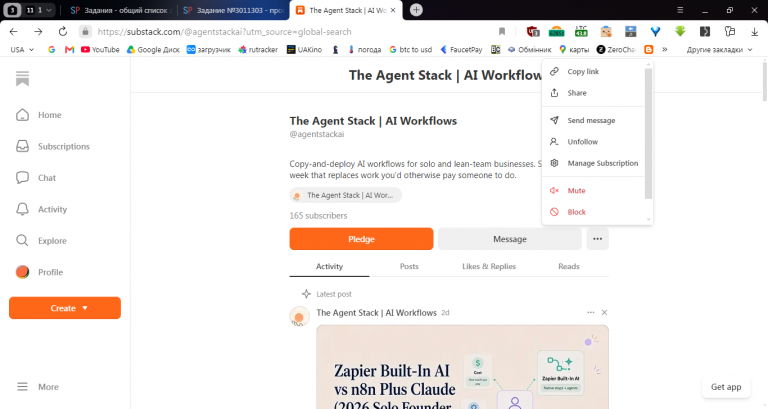The height and width of the screenshot is (409, 768).
Task: Click the orange Pledge button
Action: (x=361, y=239)
